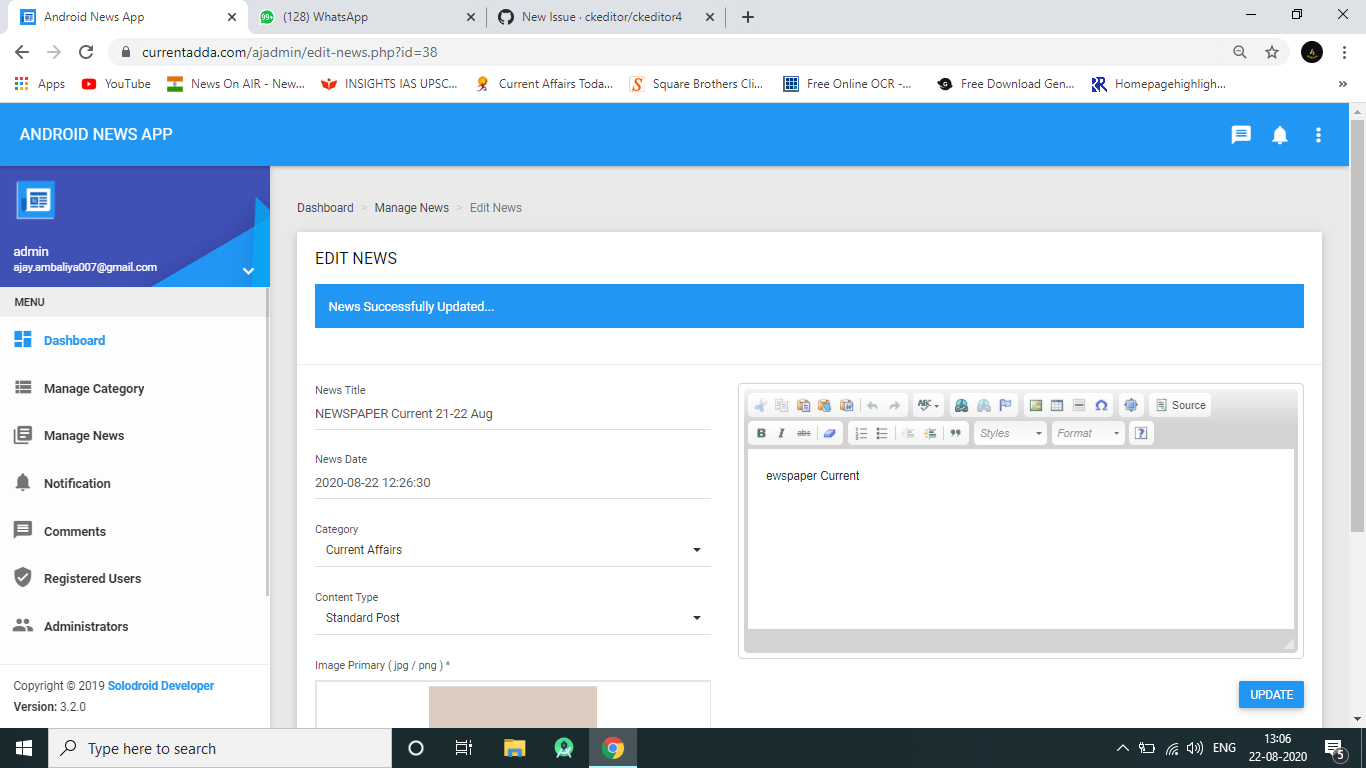
Task: Insert an anchor using the flag icon
Action: click(x=1003, y=405)
